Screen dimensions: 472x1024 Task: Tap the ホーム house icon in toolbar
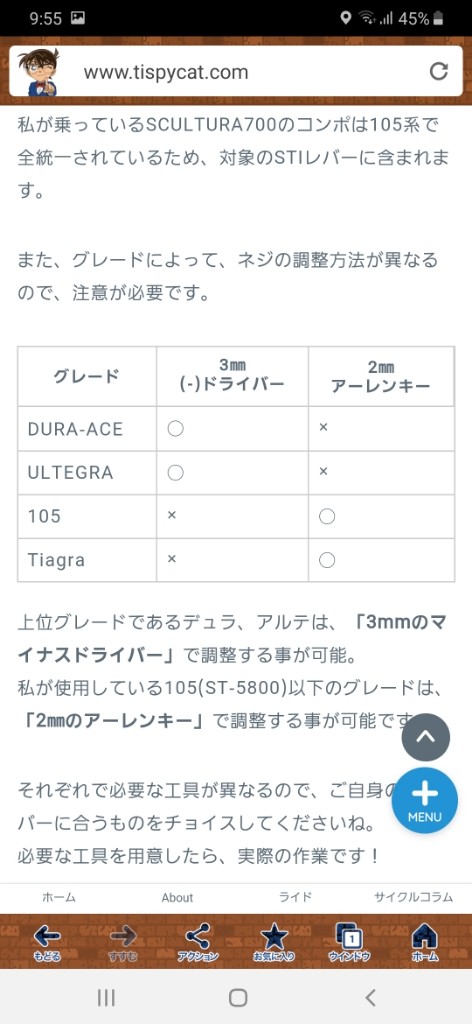(426, 941)
